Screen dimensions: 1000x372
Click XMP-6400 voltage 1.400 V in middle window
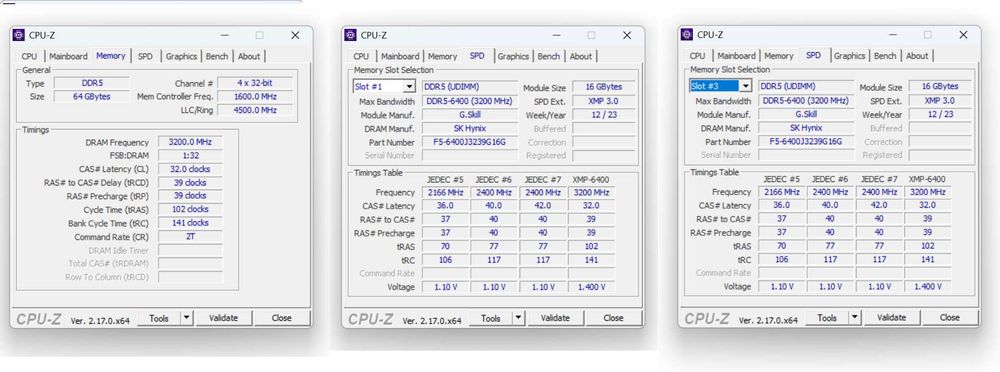(591, 287)
